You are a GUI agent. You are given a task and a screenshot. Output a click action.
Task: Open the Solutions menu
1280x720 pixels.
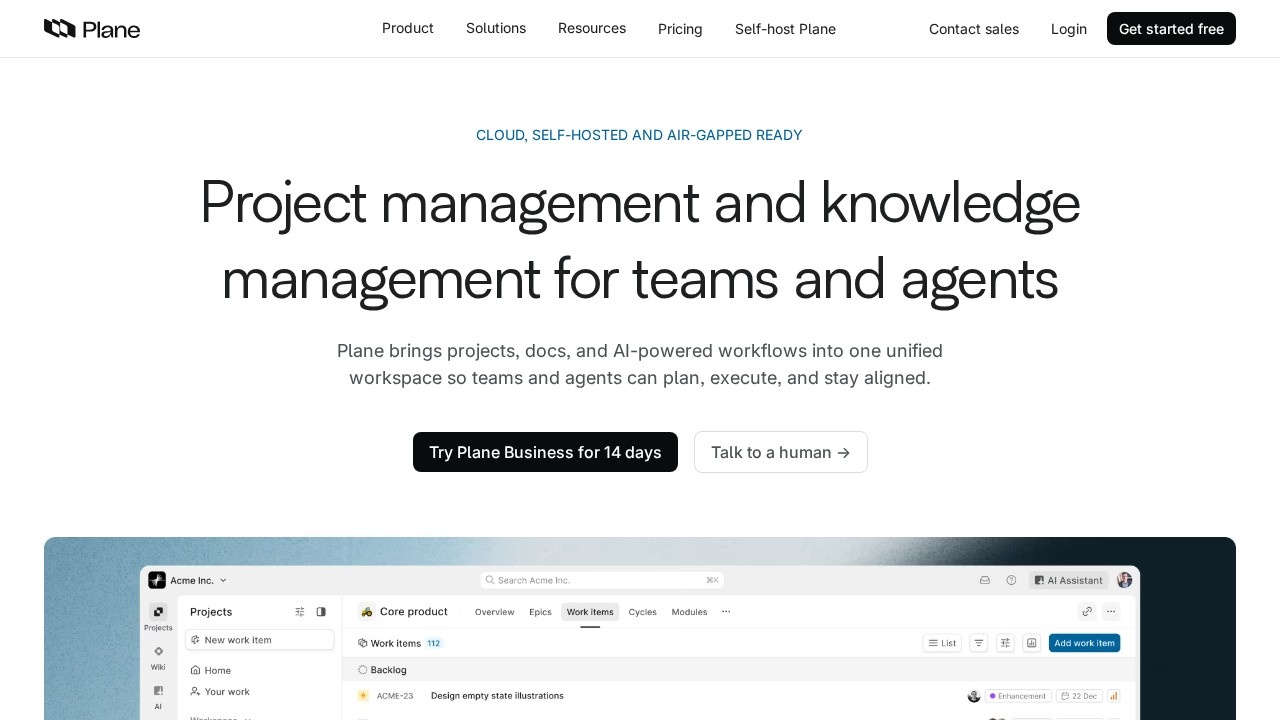click(x=496, y=28)
